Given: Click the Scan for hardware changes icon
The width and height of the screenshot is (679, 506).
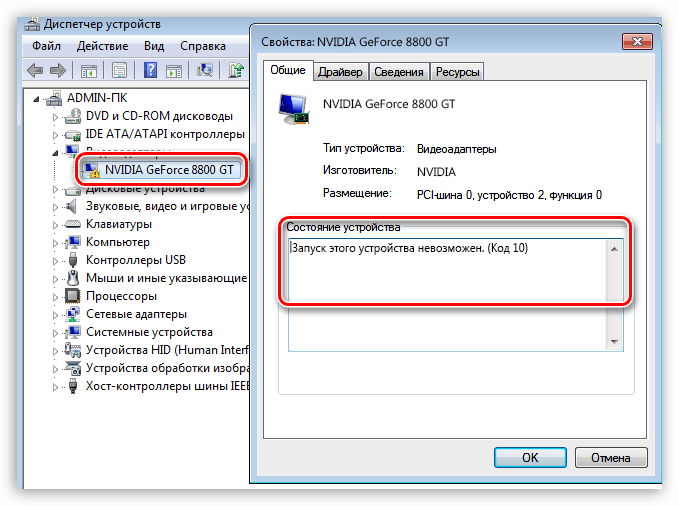Looking at the screenshot, I should [204, 70].
